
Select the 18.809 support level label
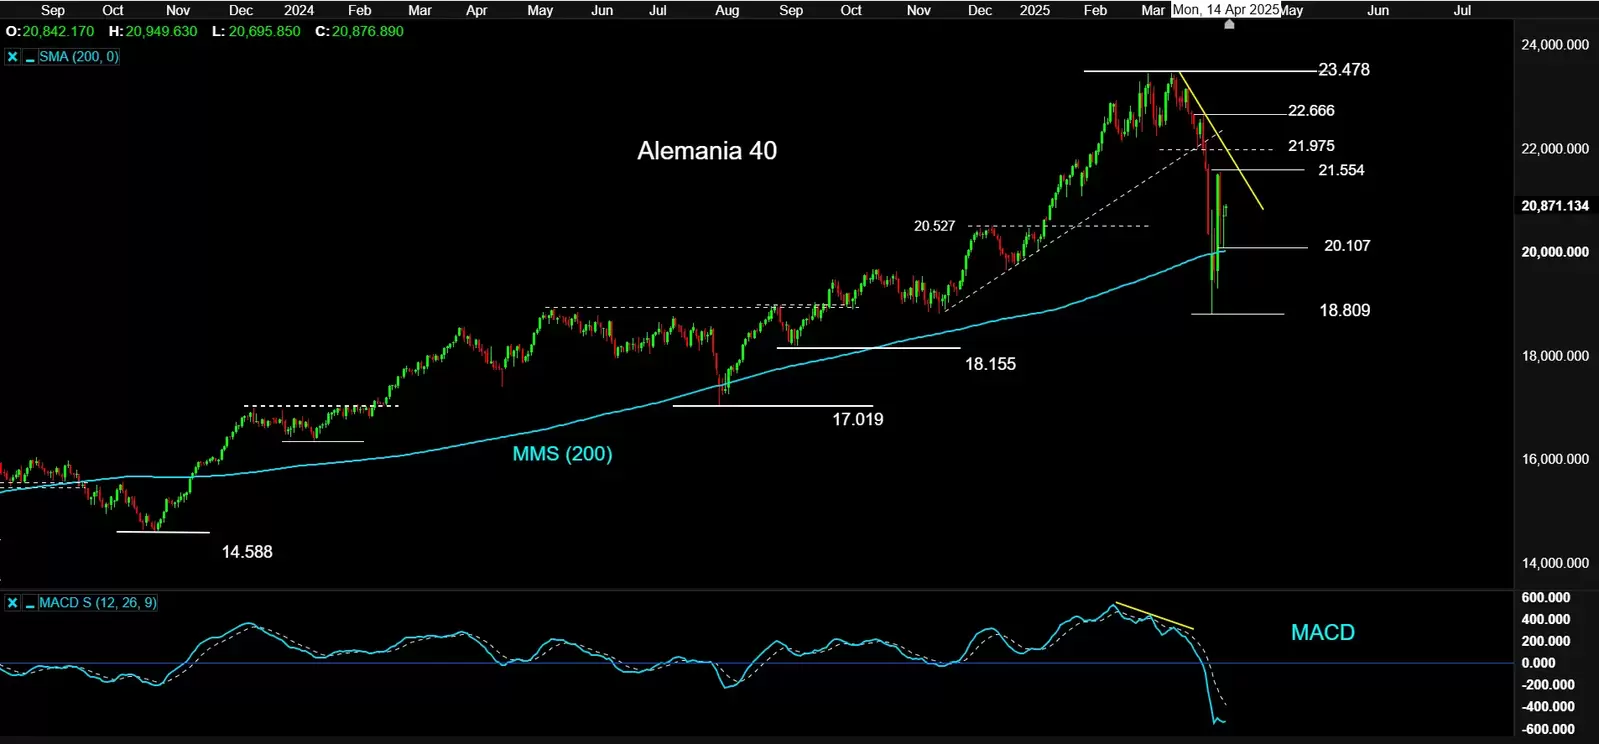click(1344, 310)
